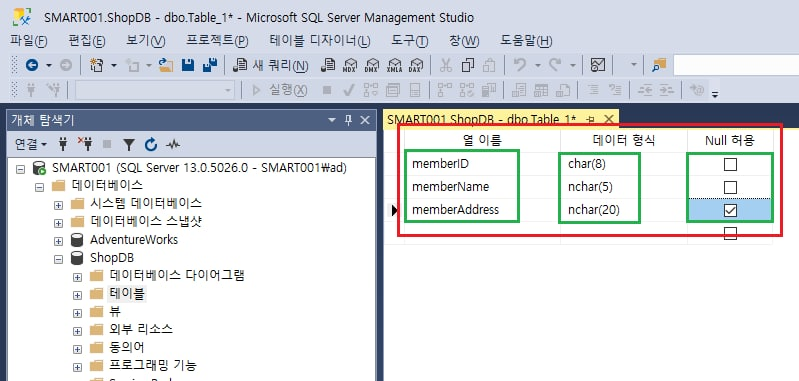This screenshot has width=799, height=381.
Task: Open a new MDX query
Action: tap(350, 65)
